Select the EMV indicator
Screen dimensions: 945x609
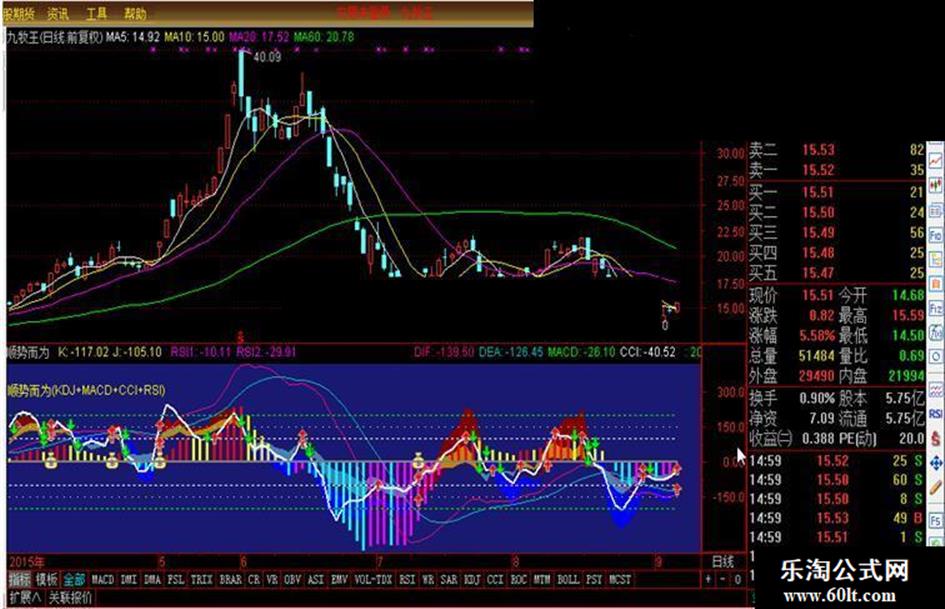(339, 579)
